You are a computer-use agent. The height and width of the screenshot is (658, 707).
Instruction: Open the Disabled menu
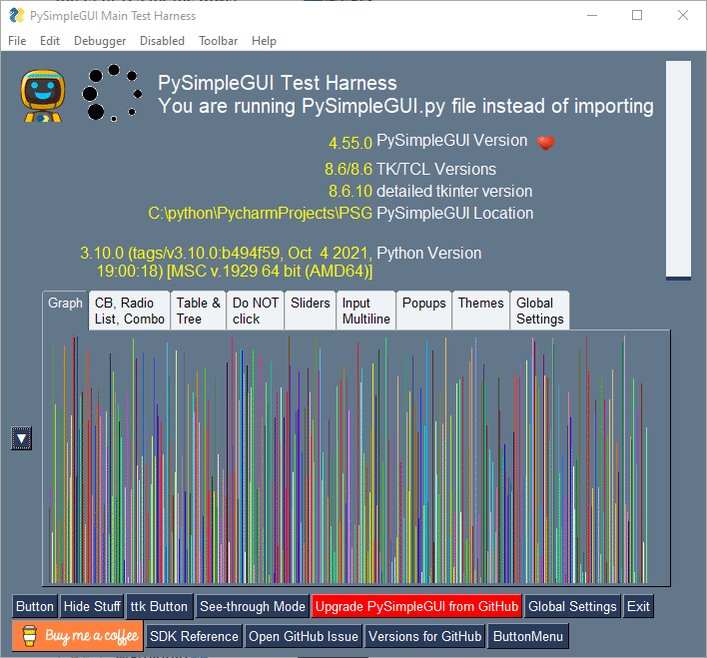pos(162,41)
